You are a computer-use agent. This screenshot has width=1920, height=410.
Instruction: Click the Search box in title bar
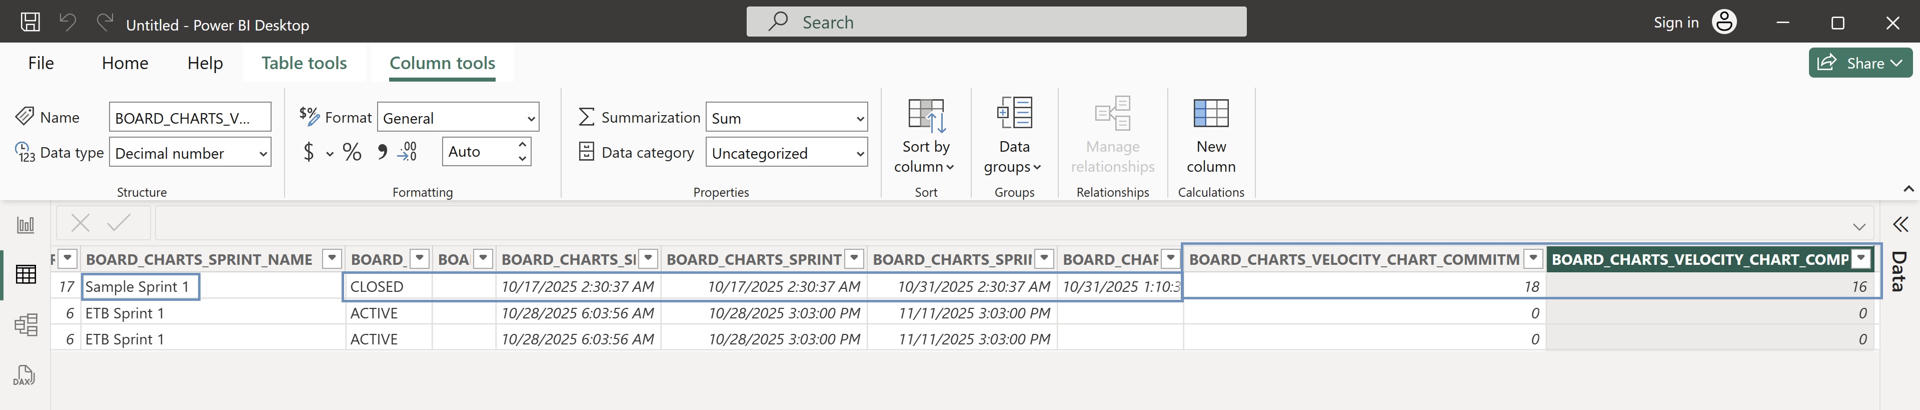996,22
